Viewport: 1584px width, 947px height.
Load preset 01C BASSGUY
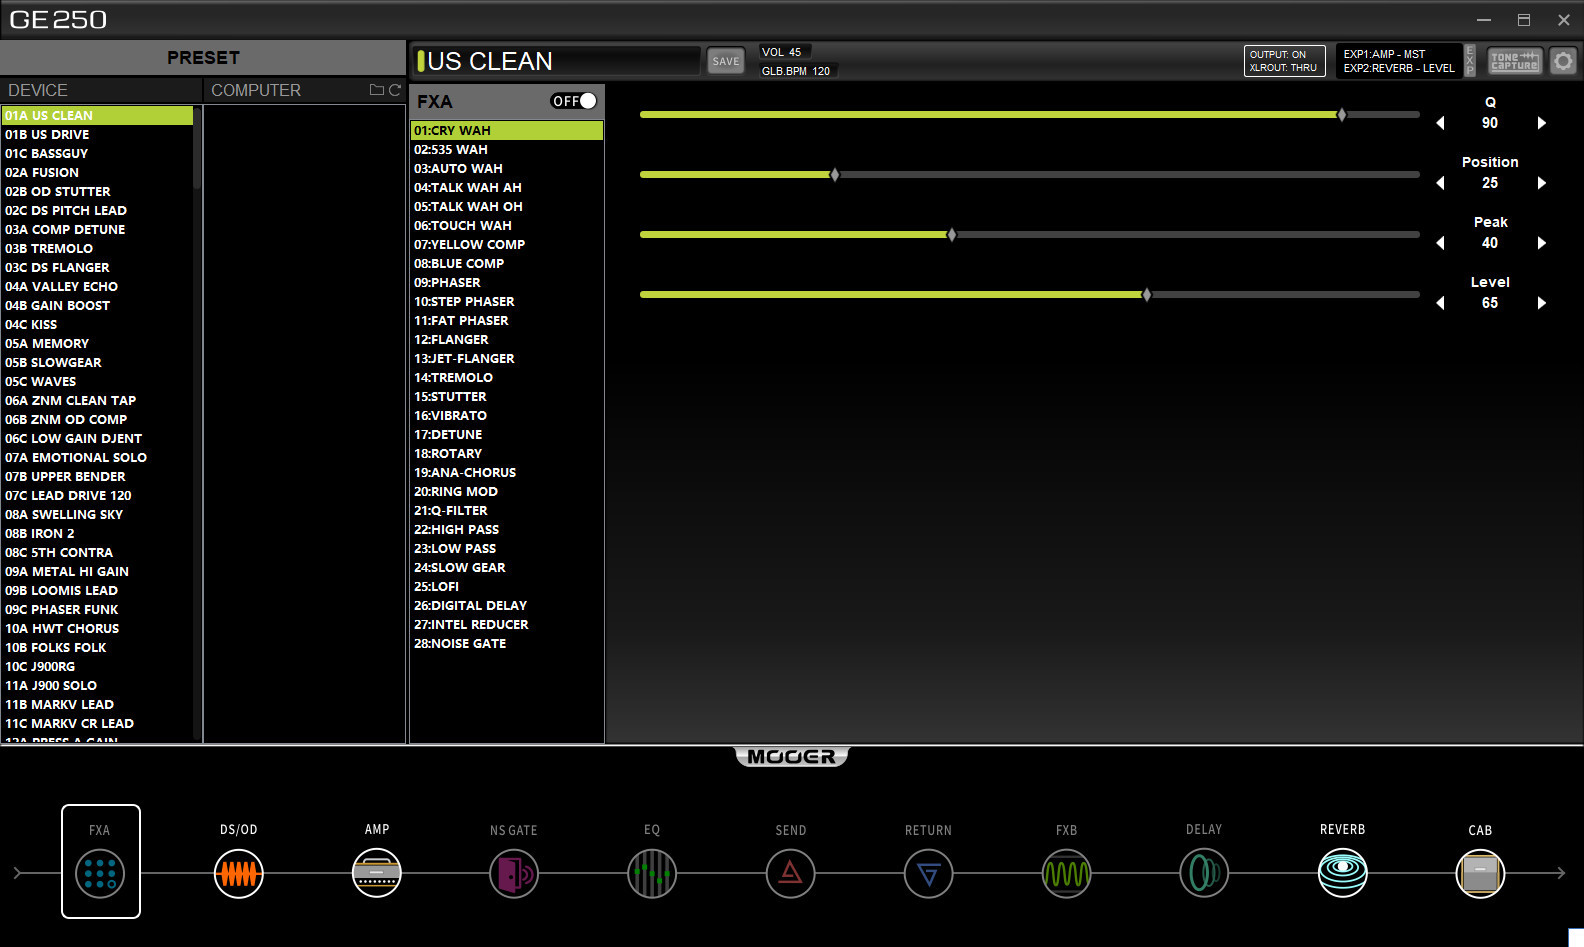pyautogui.click(x=98, y=154)
